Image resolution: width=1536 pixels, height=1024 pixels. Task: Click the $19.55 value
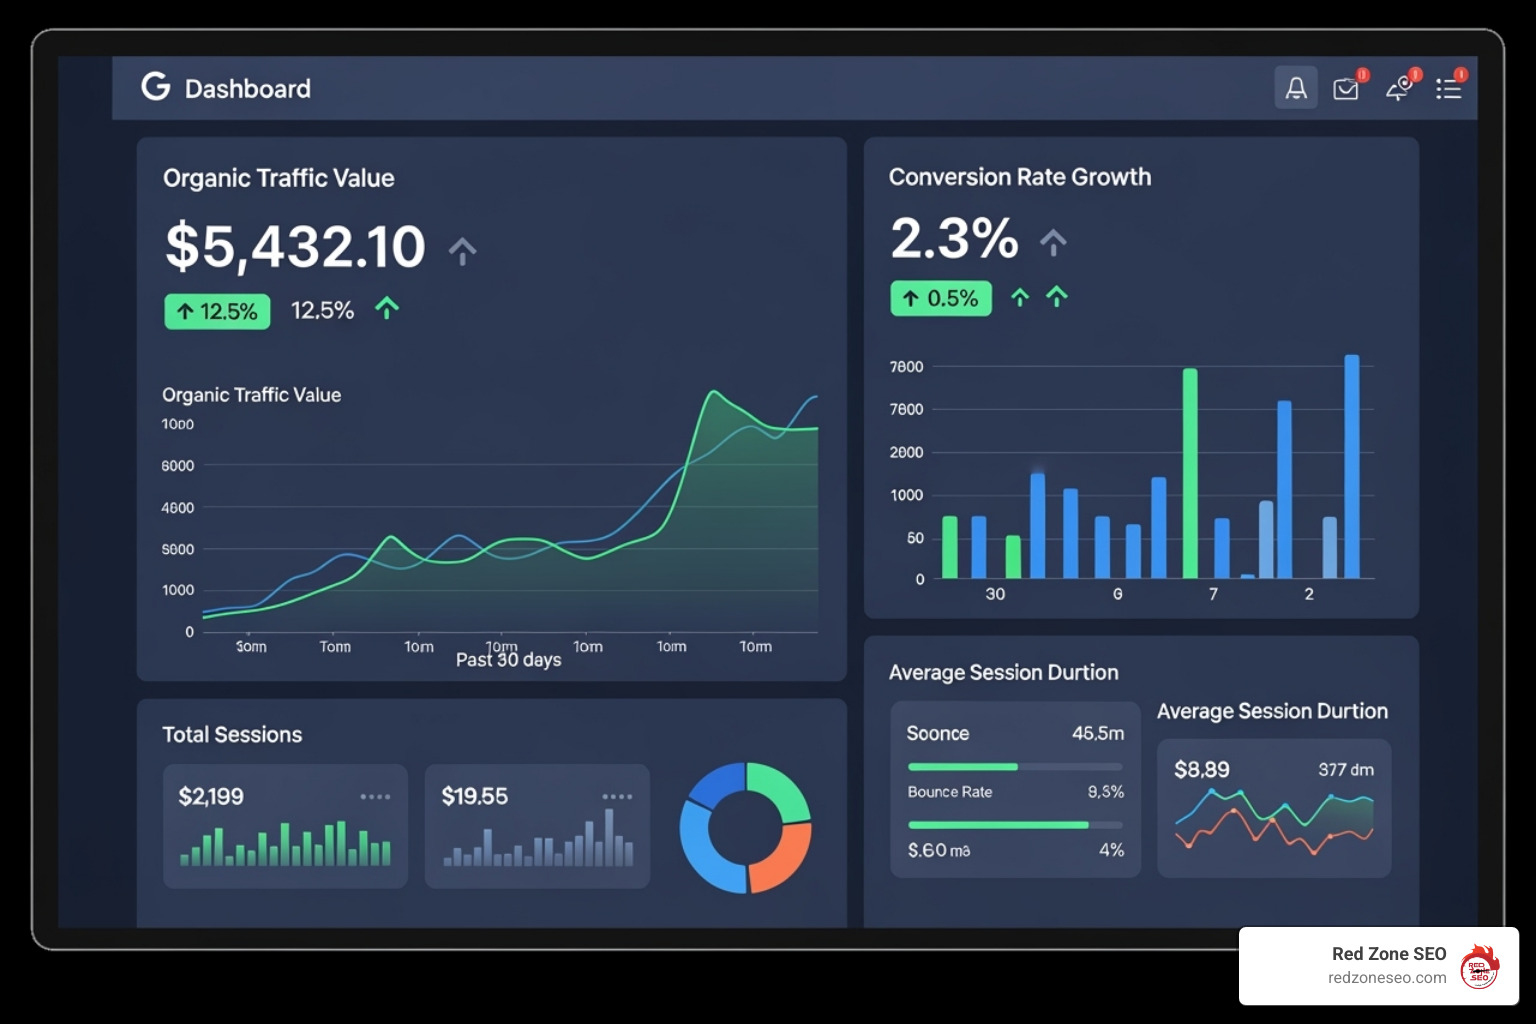[x=475, y=797]
